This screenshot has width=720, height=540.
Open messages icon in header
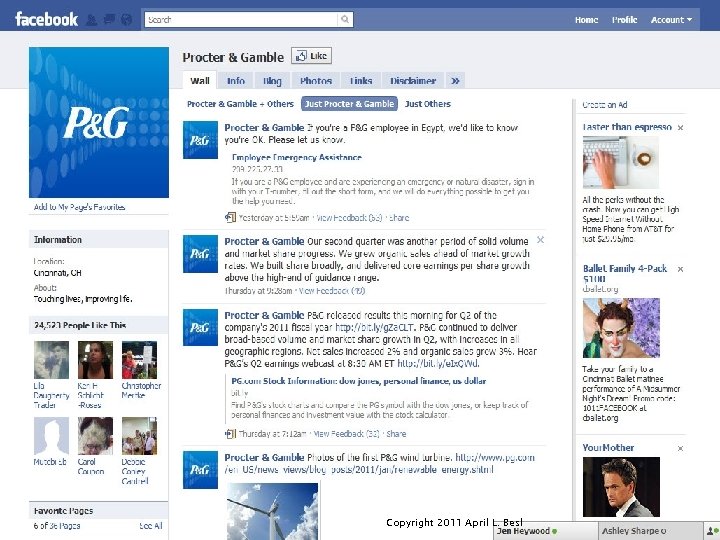click(109, 20)
